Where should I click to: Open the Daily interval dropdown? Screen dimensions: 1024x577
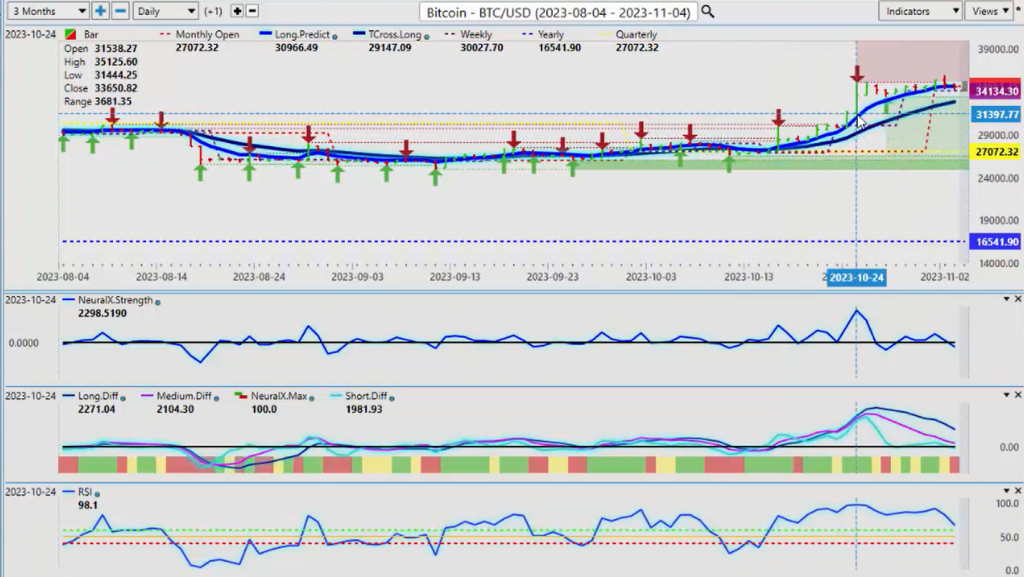(x=165, y=11)
